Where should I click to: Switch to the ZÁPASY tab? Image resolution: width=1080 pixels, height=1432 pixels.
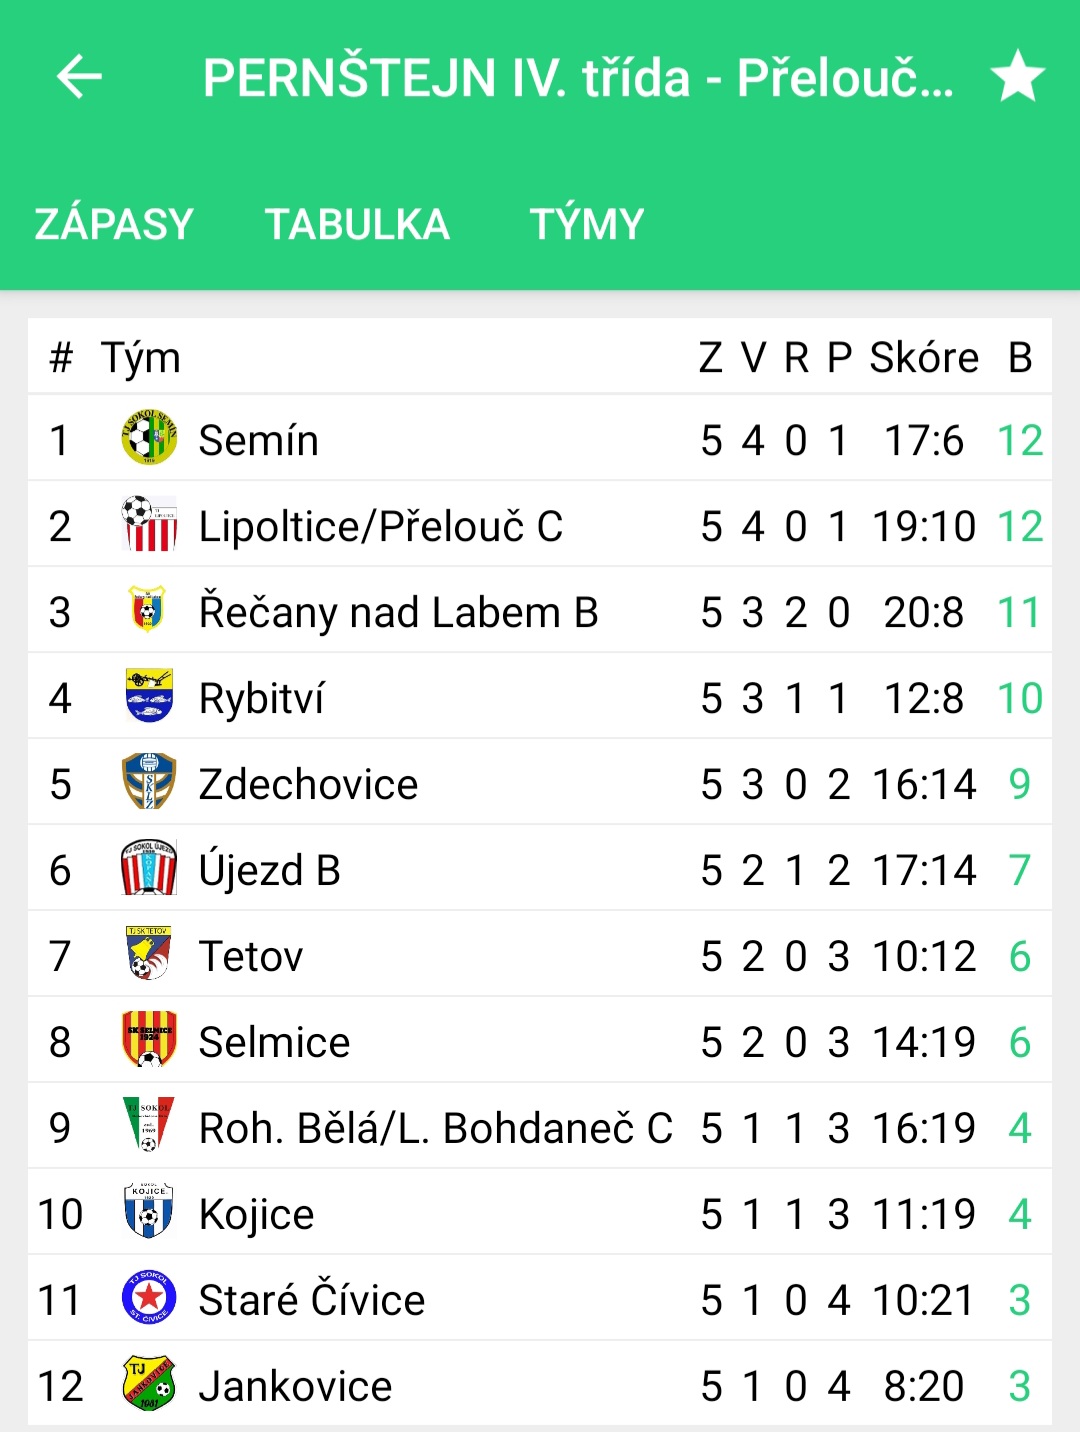(114, 224)
